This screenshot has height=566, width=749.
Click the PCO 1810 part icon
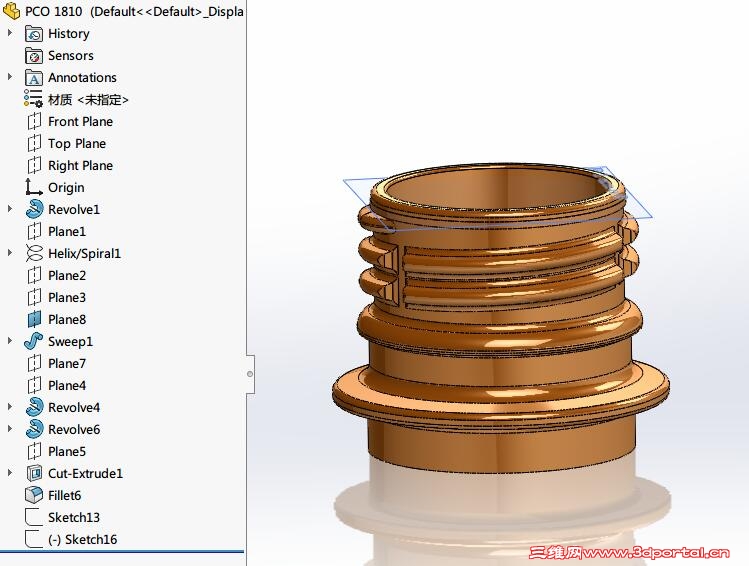coord(11,11)
